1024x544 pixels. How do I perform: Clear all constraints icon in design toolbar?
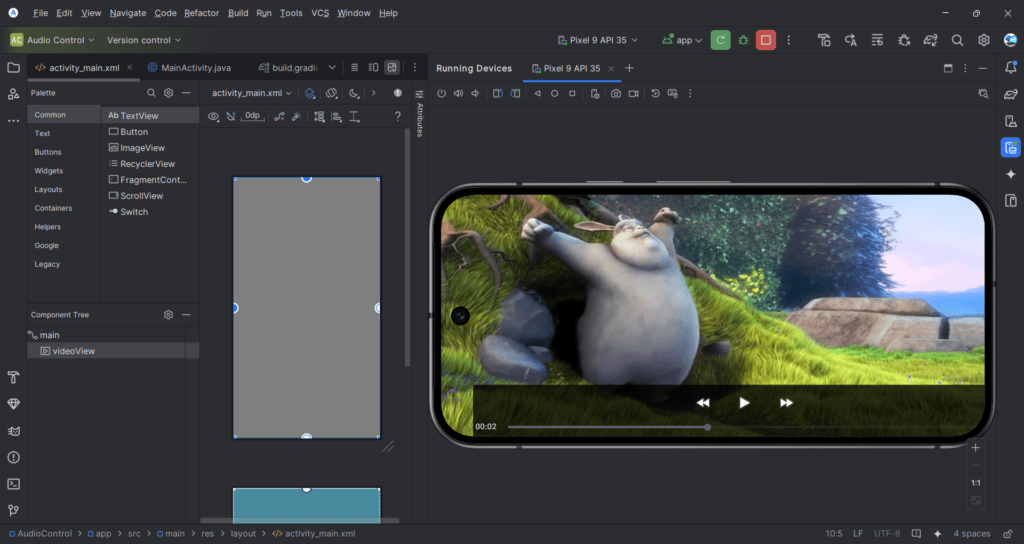tap(280, 116)
